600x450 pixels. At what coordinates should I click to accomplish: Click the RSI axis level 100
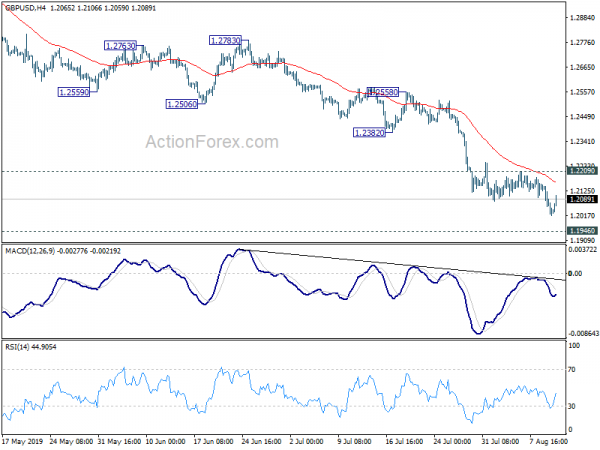[574, 346]
